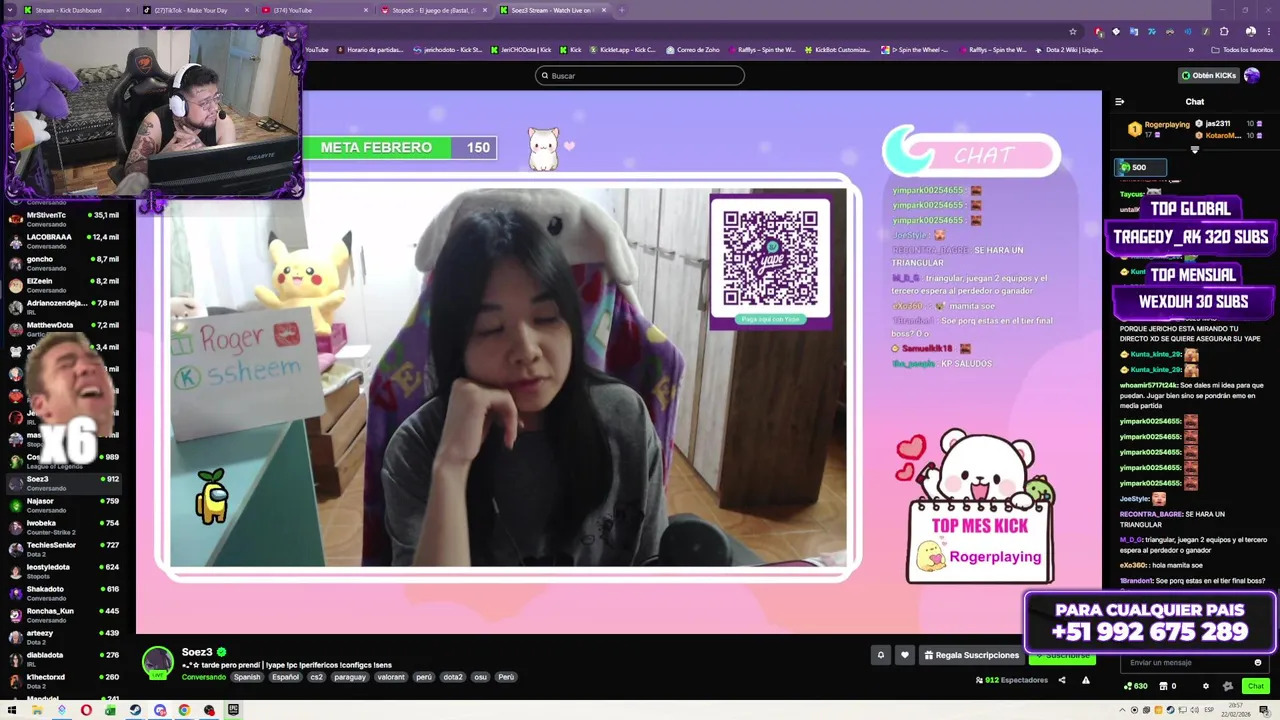Screen dimensions: 1280x720
Task: Launch Opera from the taskbar
Action: 86,710
